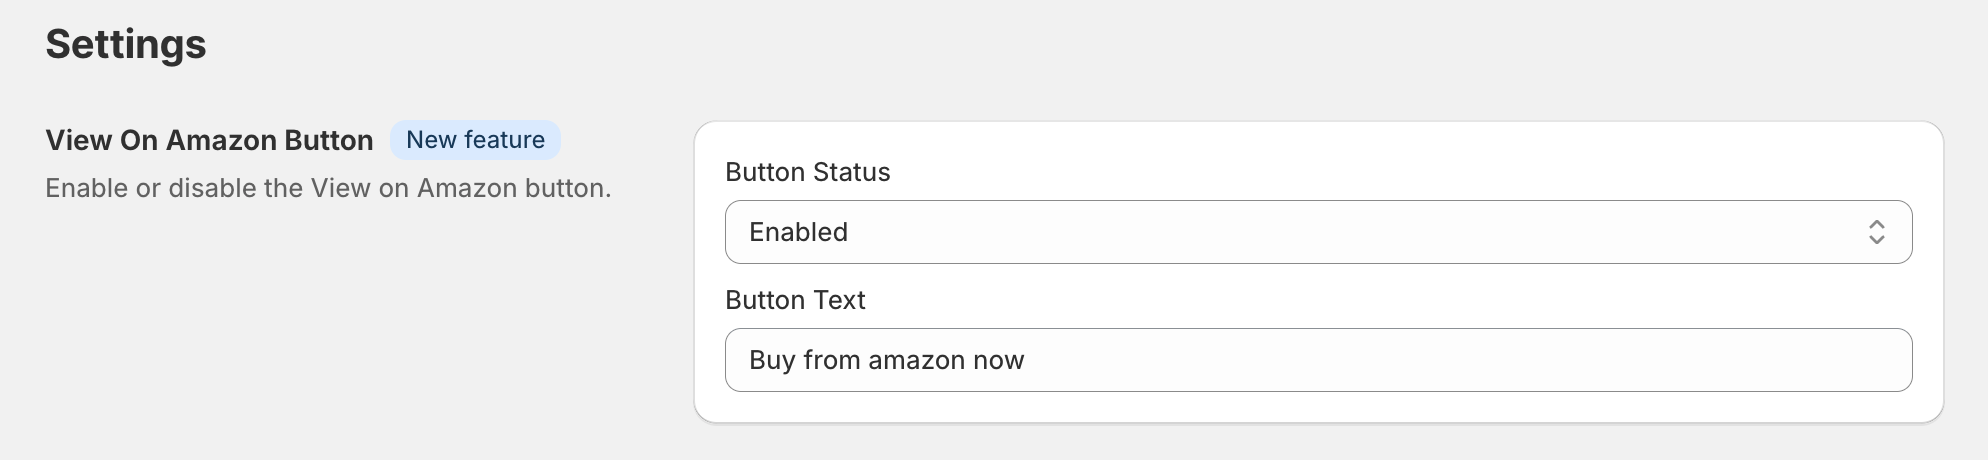The height and width of the screenshot is (460, 1988).
Task: Click the Settings page heading
Action: point(126,44)
